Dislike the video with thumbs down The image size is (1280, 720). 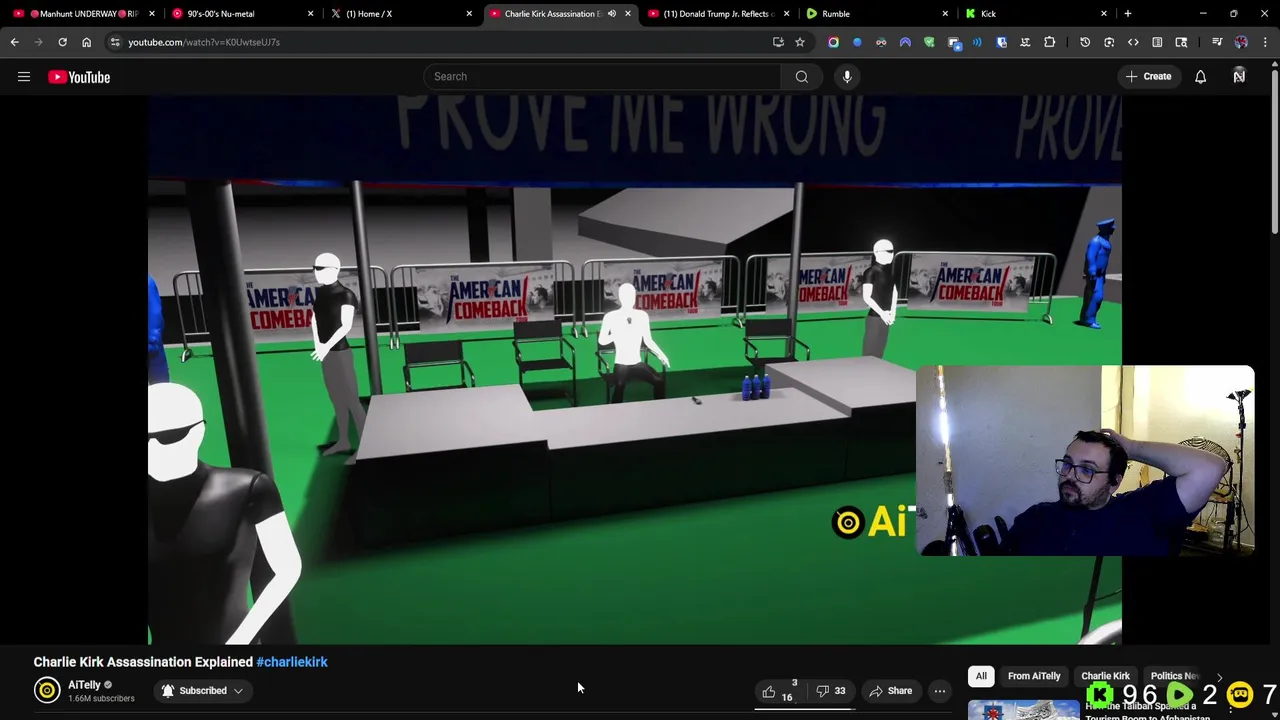830,691
